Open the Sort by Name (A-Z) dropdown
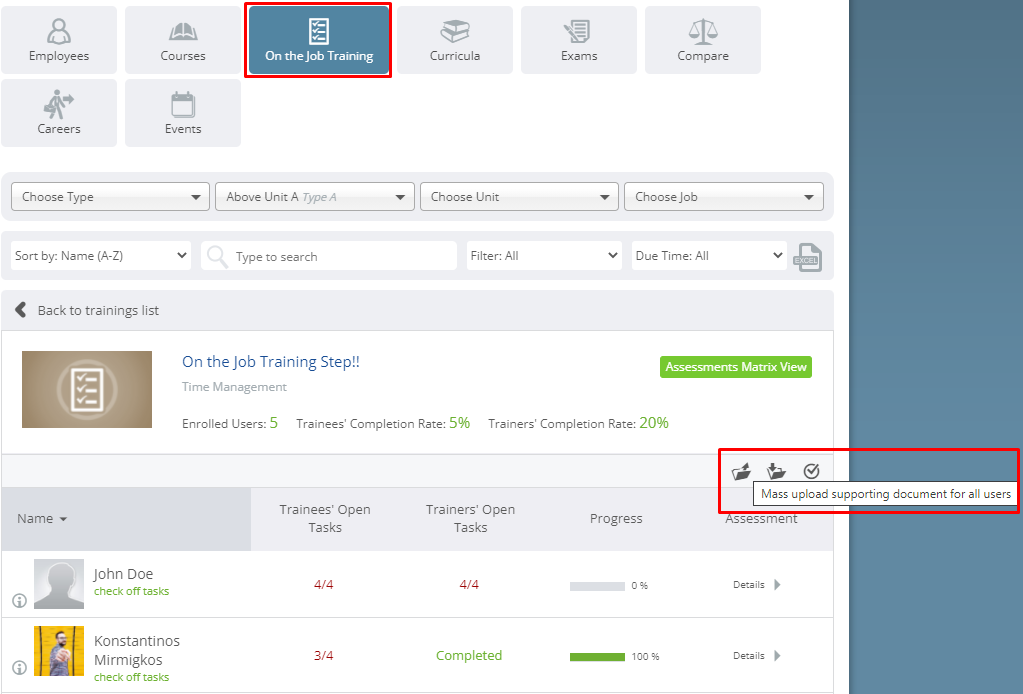1023x694 pixels. (x=101, y=256)
